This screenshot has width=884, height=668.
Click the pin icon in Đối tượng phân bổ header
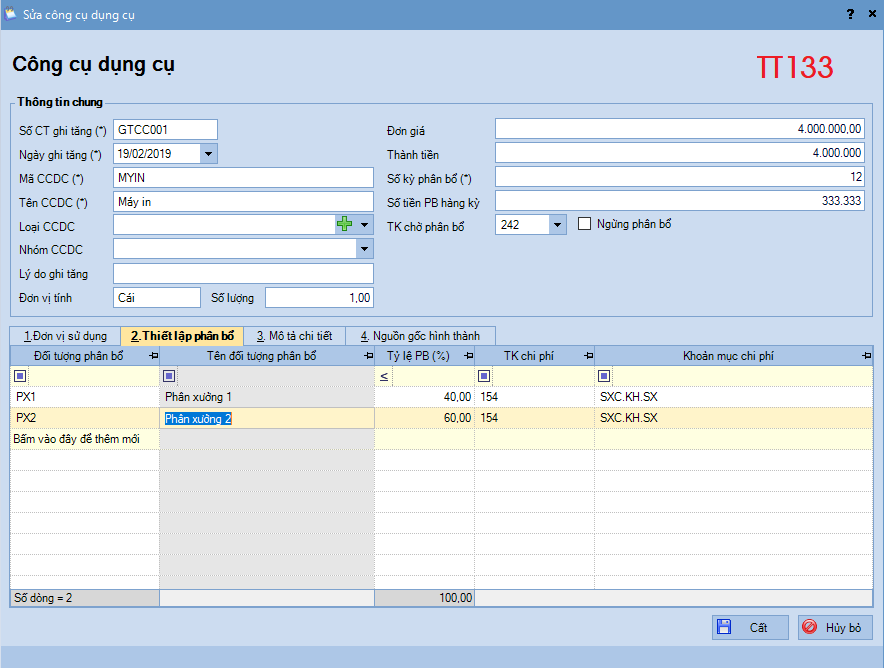(152, 356)
